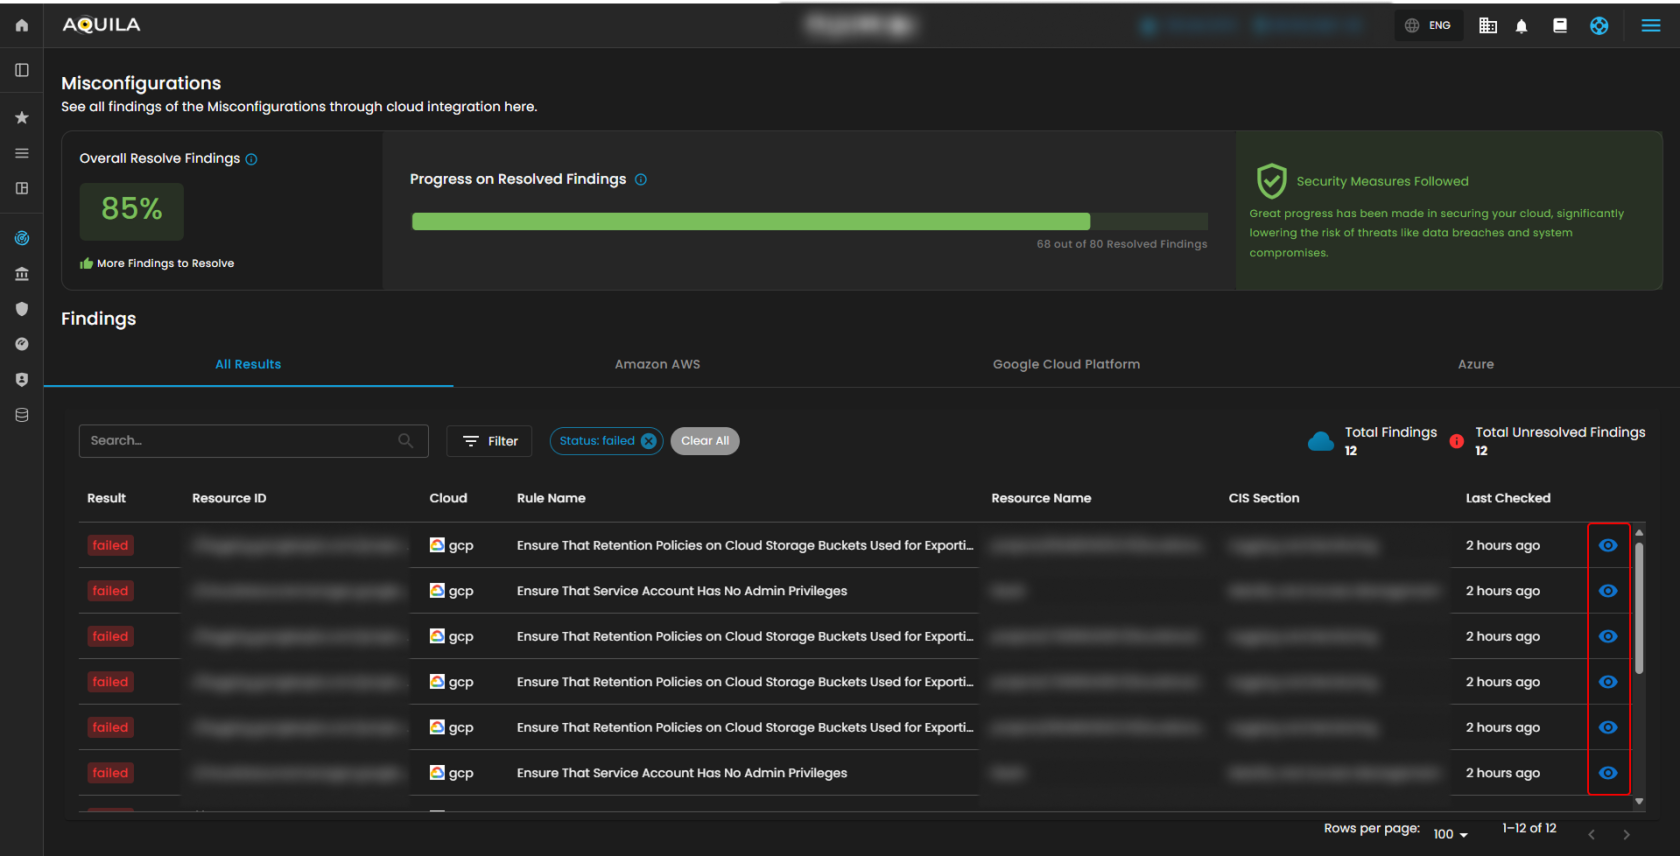The image size is (1680, 856).
Task: Switch to the Google Cloud Platform tab
Action: pyautogui.click(x=1066, y=365)
